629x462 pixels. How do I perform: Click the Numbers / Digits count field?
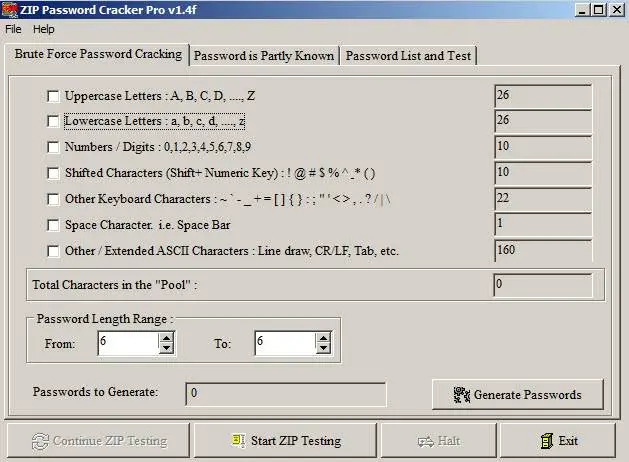[543, 147]
